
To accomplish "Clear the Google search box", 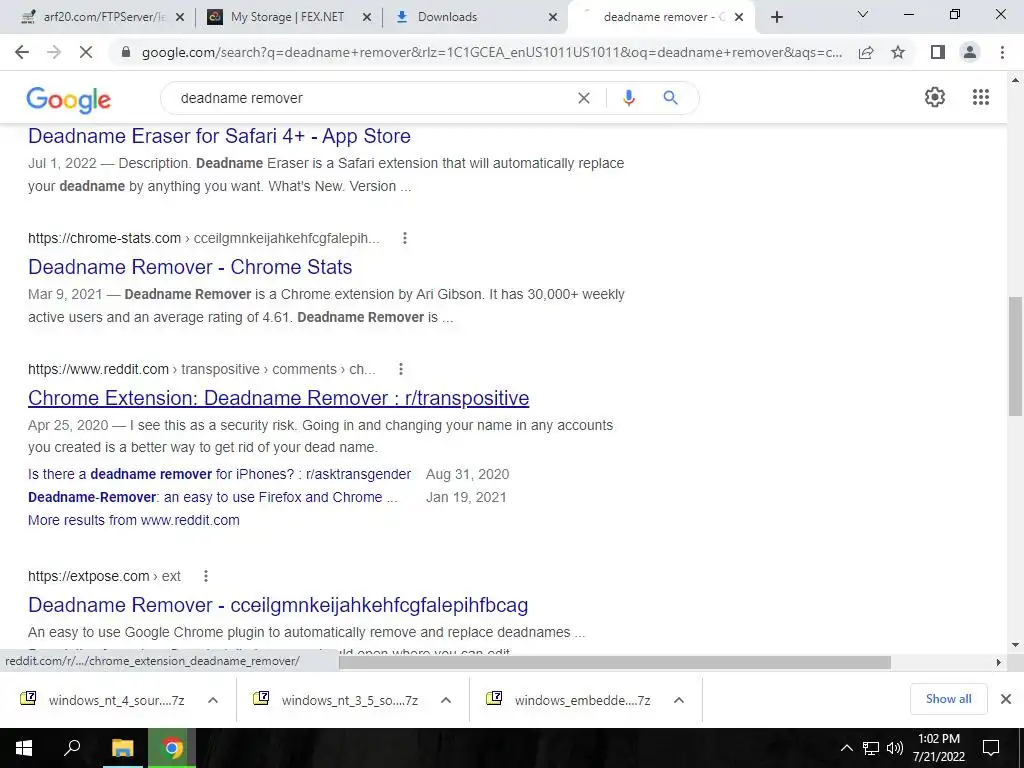I will 584,98.
